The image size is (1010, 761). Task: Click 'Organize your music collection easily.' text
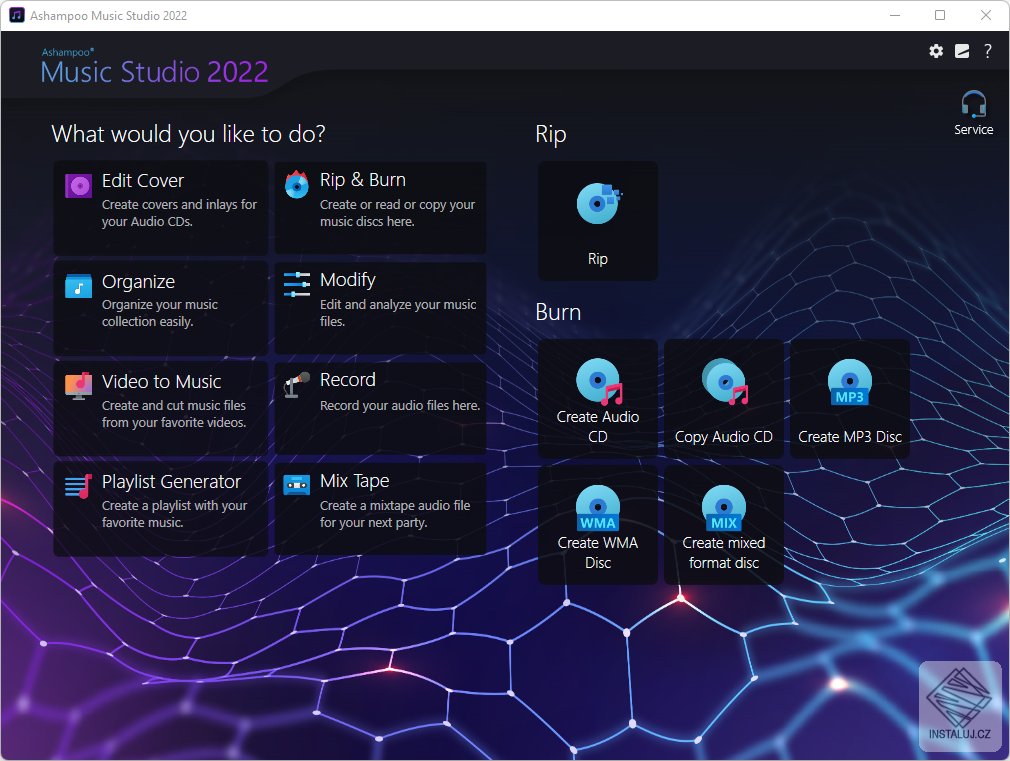(160, 313)
